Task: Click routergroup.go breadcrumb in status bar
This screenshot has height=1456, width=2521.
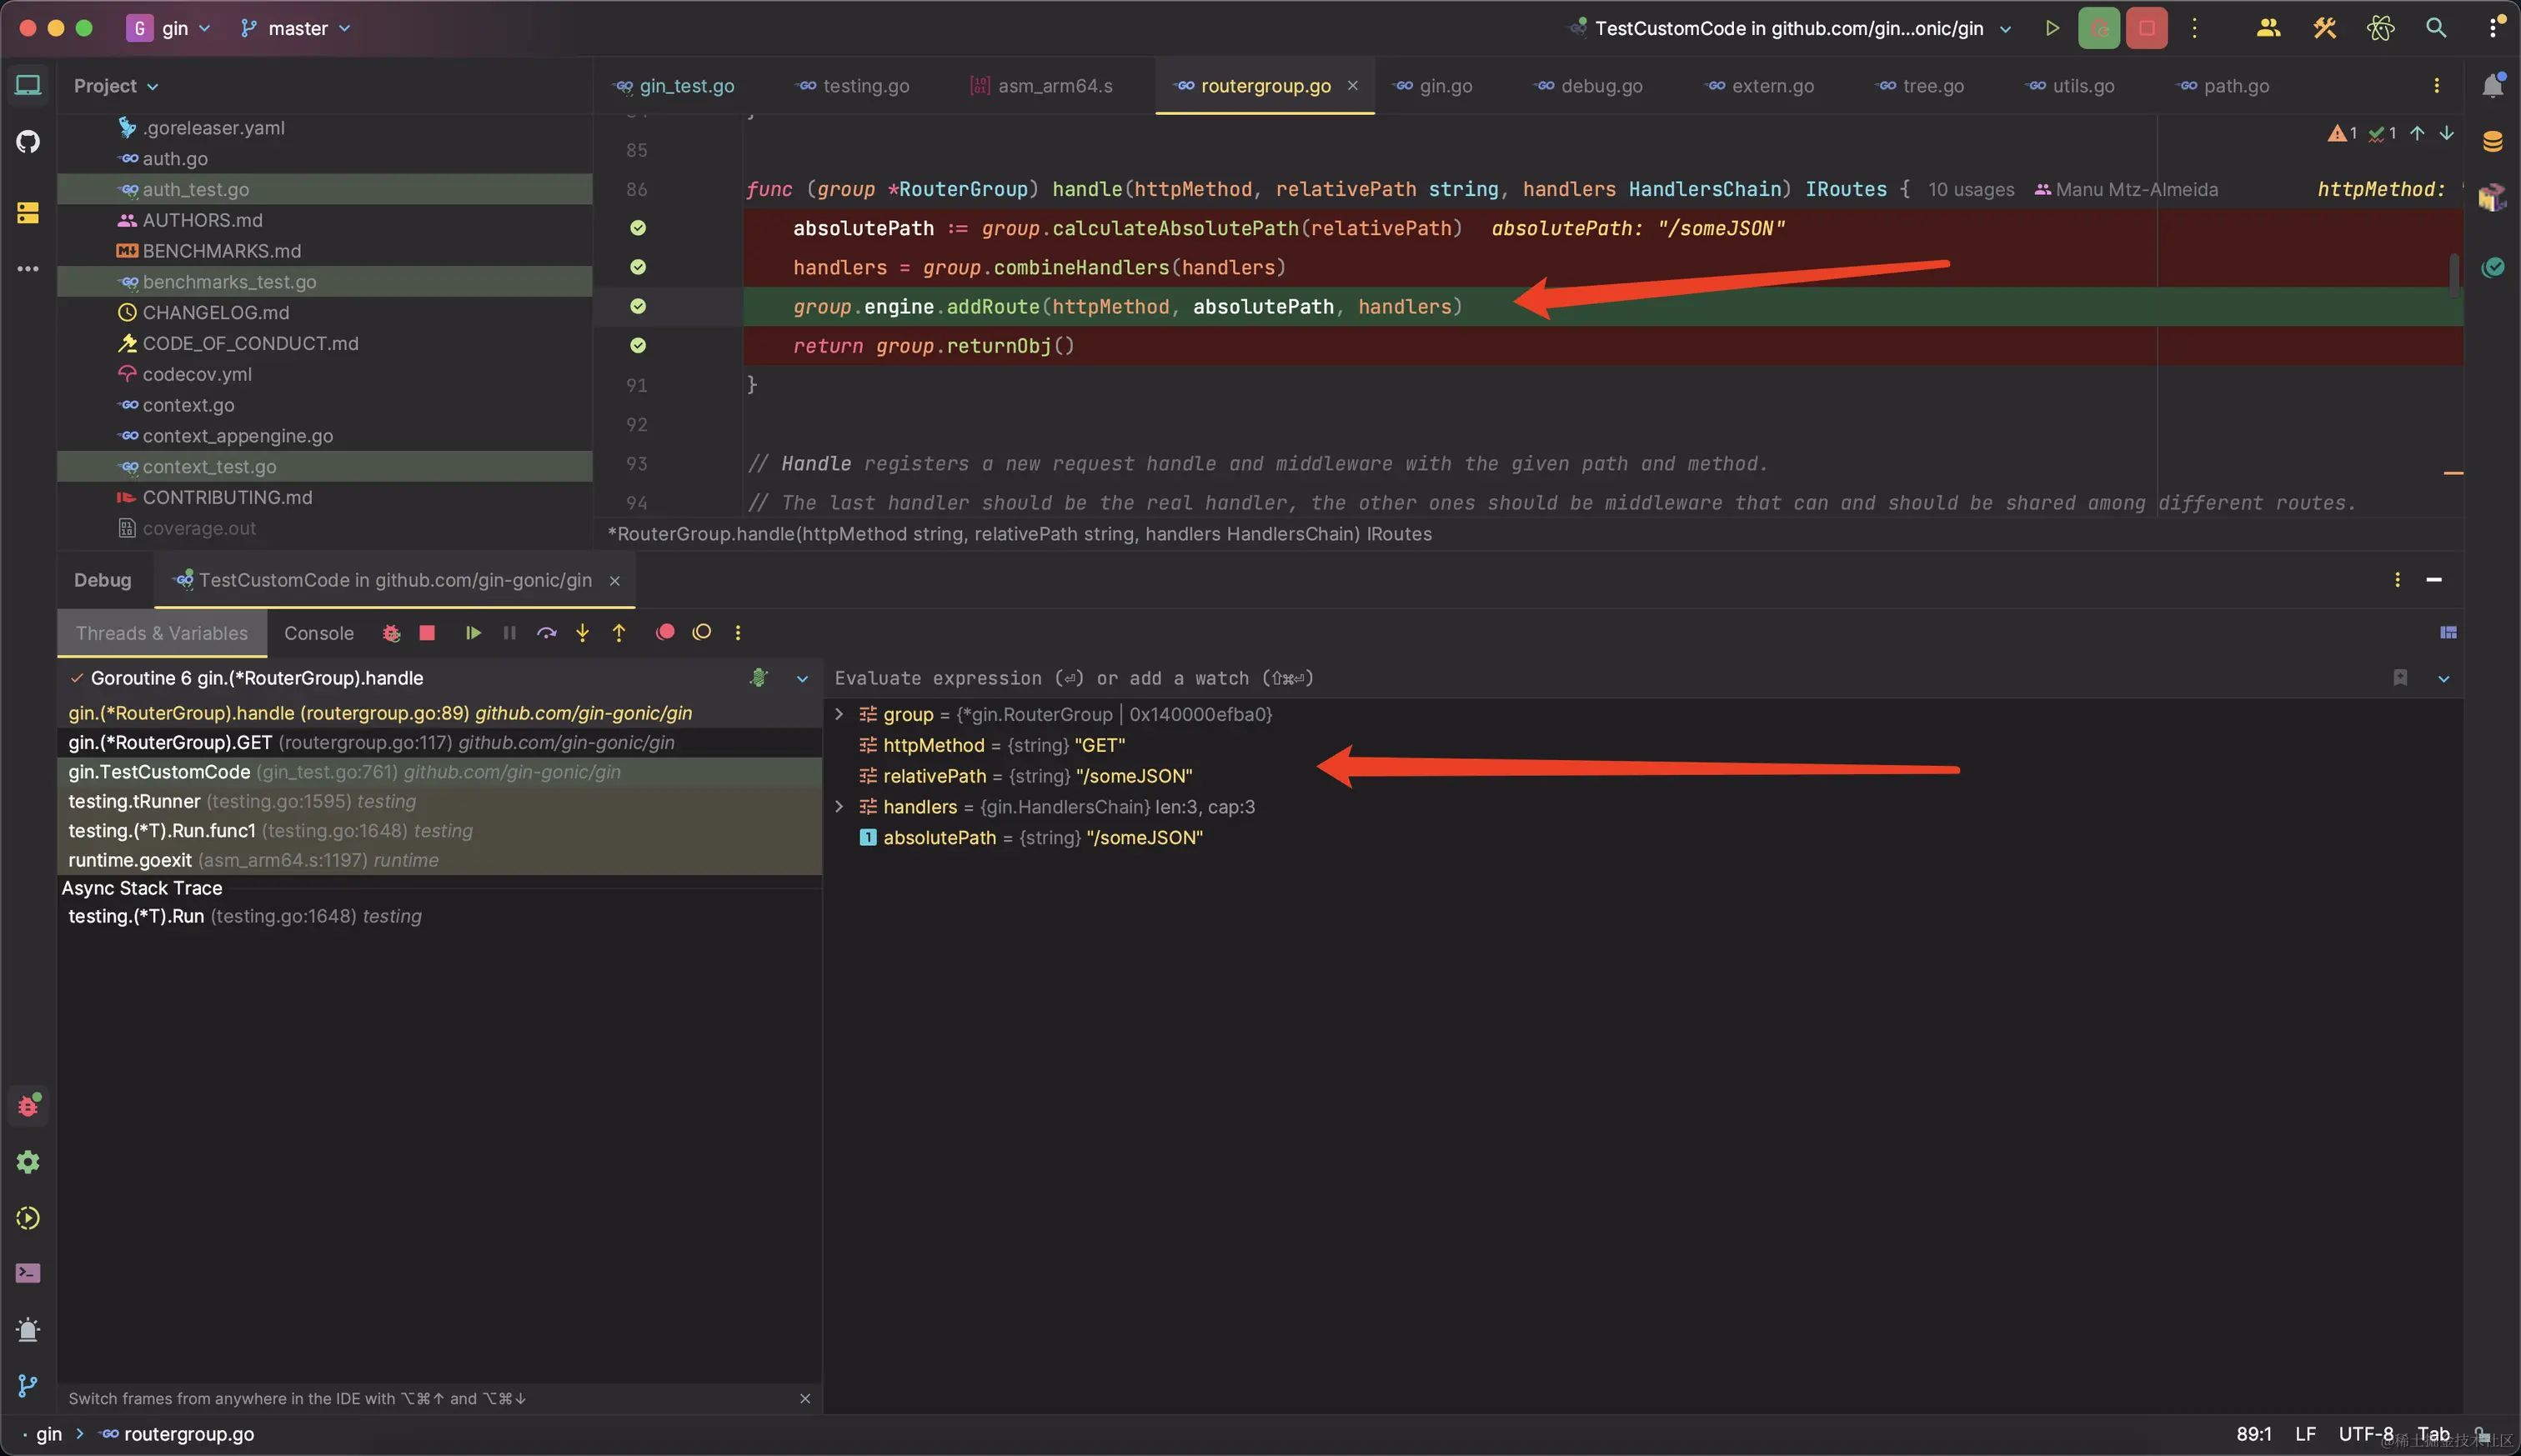Action: tap(178, 1434)
